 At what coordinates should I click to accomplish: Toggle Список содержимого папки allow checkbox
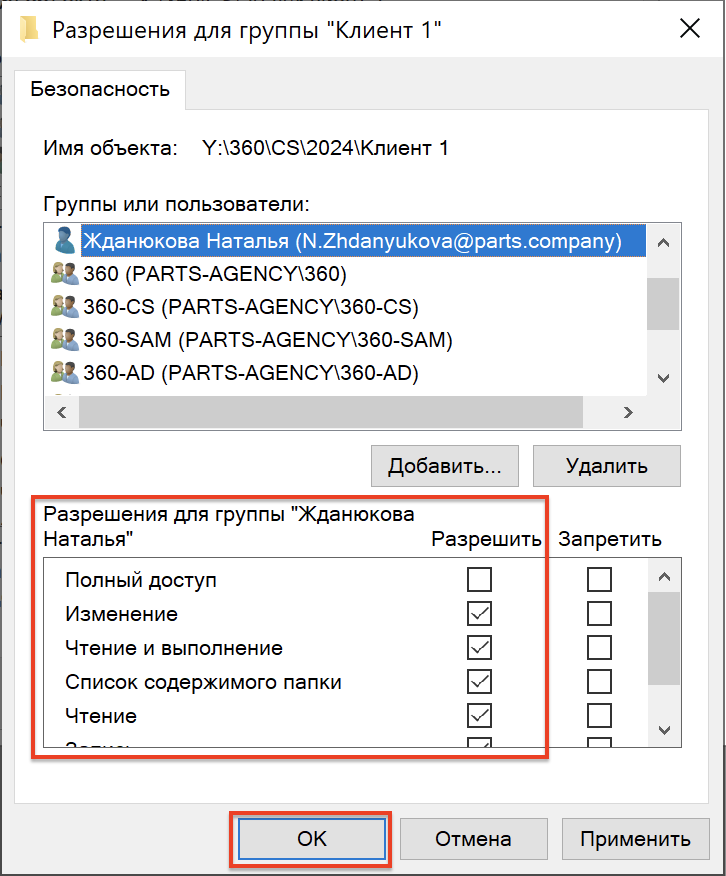[x=480, y=682]
